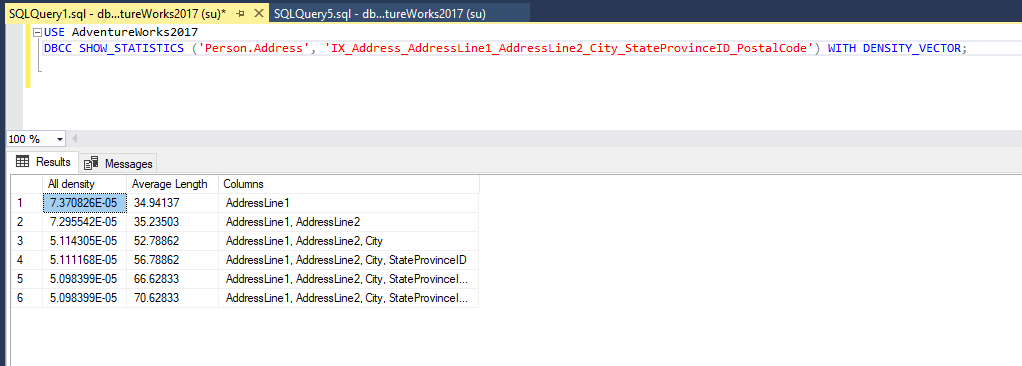Image resolution: width=1022 pixels, height=366 pixels.
Task: Select the 5.111168E-05 density cell
Action: point(85,260)
